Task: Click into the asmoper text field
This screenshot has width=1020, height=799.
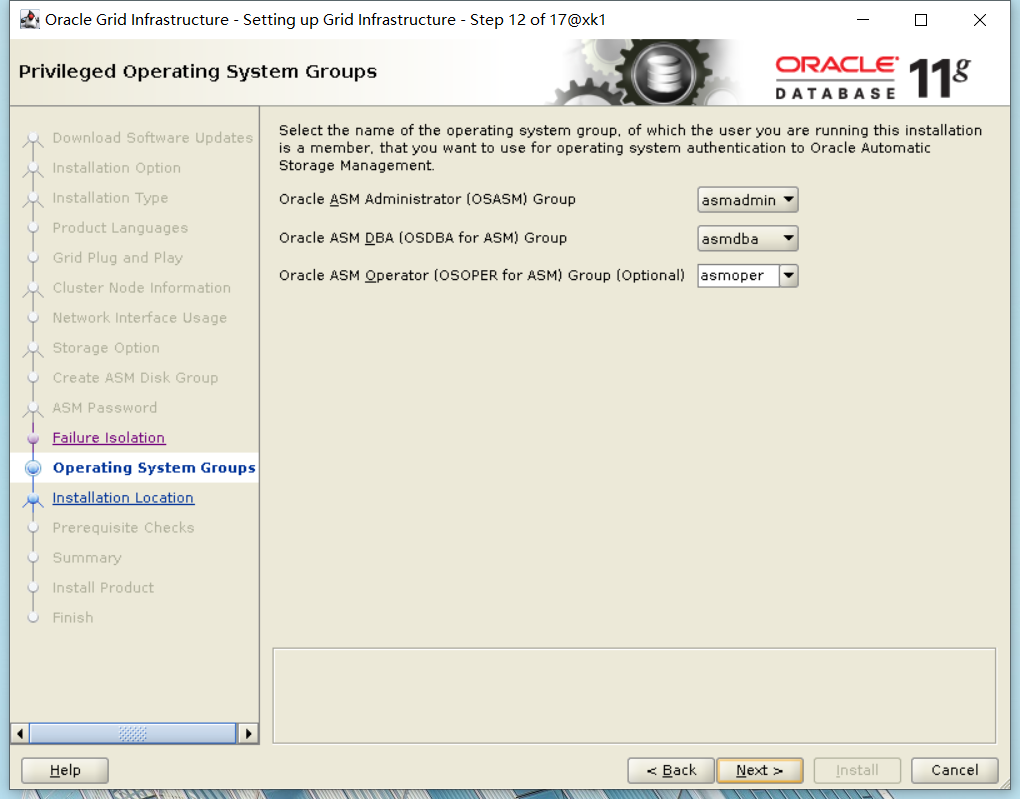Action: point(738,276)
